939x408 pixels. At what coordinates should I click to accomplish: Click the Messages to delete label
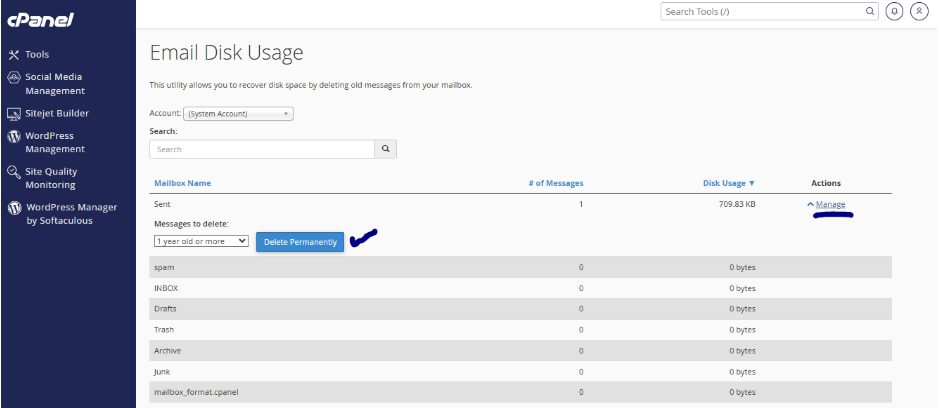pos(192,224)
